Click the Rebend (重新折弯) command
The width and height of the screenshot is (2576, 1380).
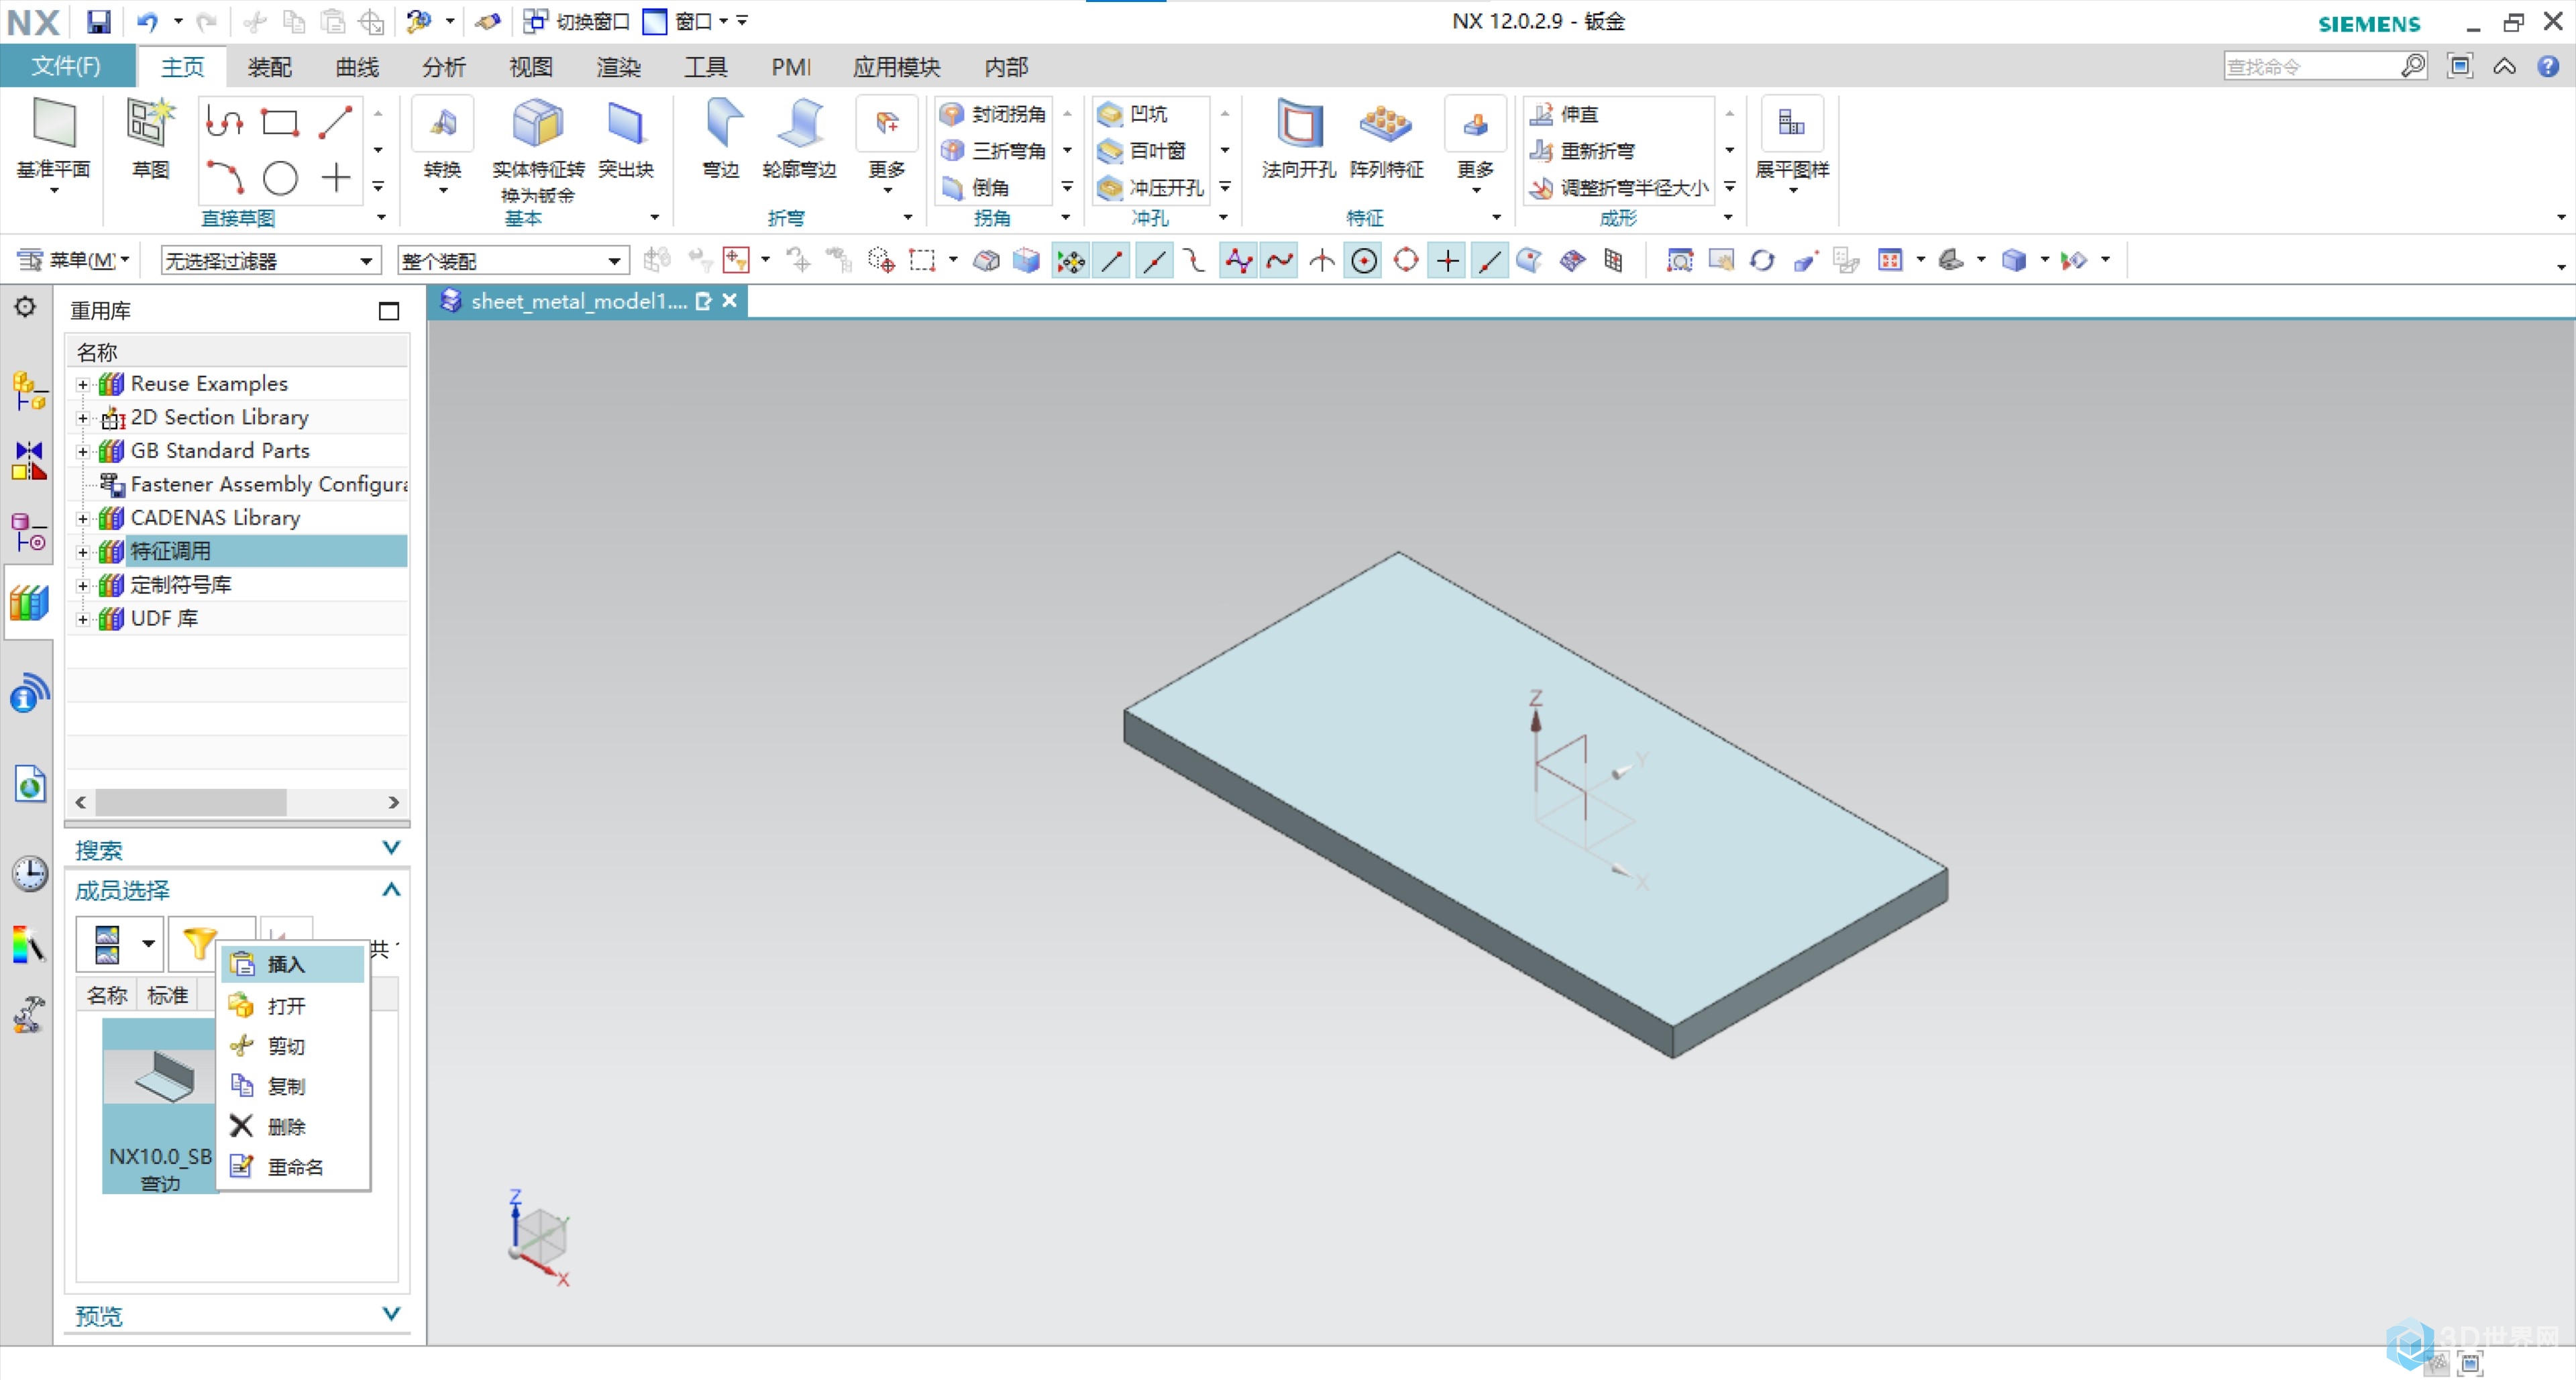(1583, 151)
